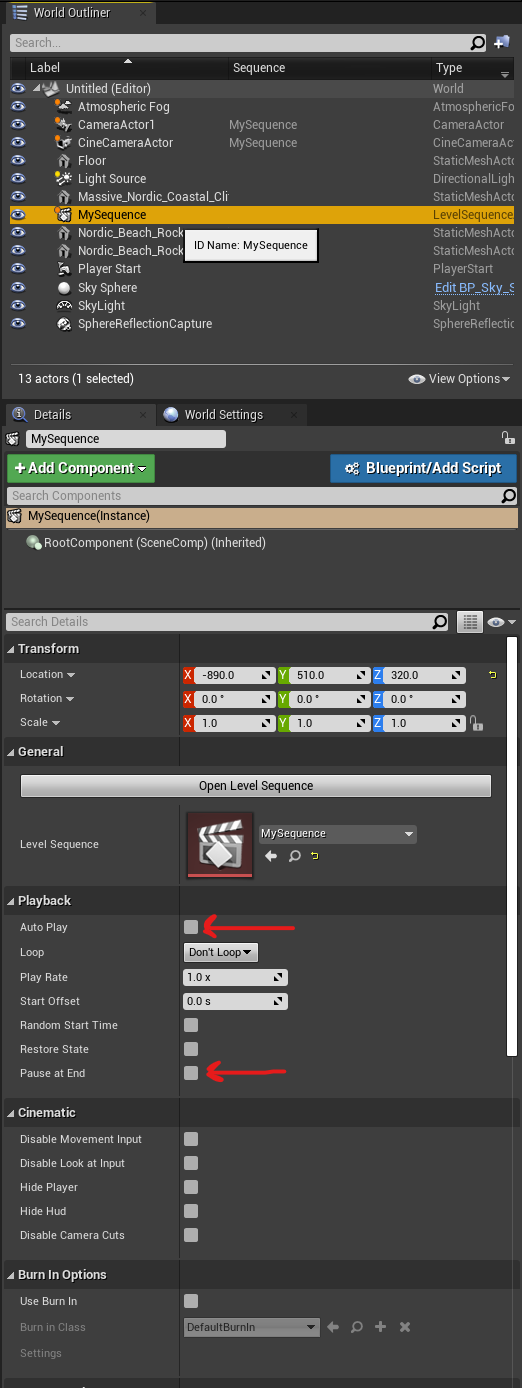Open the Don't Loop dropdown
Image resolution: width=522 pixels, height=1388 pixels.
click(221, 952)
